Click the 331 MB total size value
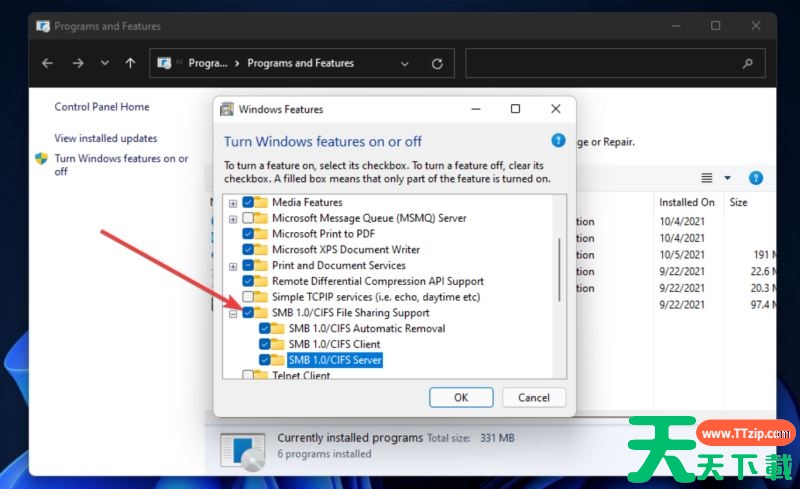800x489 pixels. coord(497,438)
